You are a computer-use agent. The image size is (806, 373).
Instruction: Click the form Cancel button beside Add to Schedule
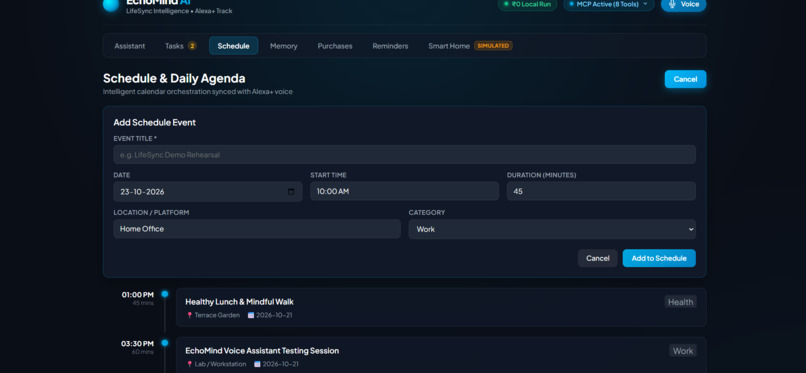[x=597, y=258]
